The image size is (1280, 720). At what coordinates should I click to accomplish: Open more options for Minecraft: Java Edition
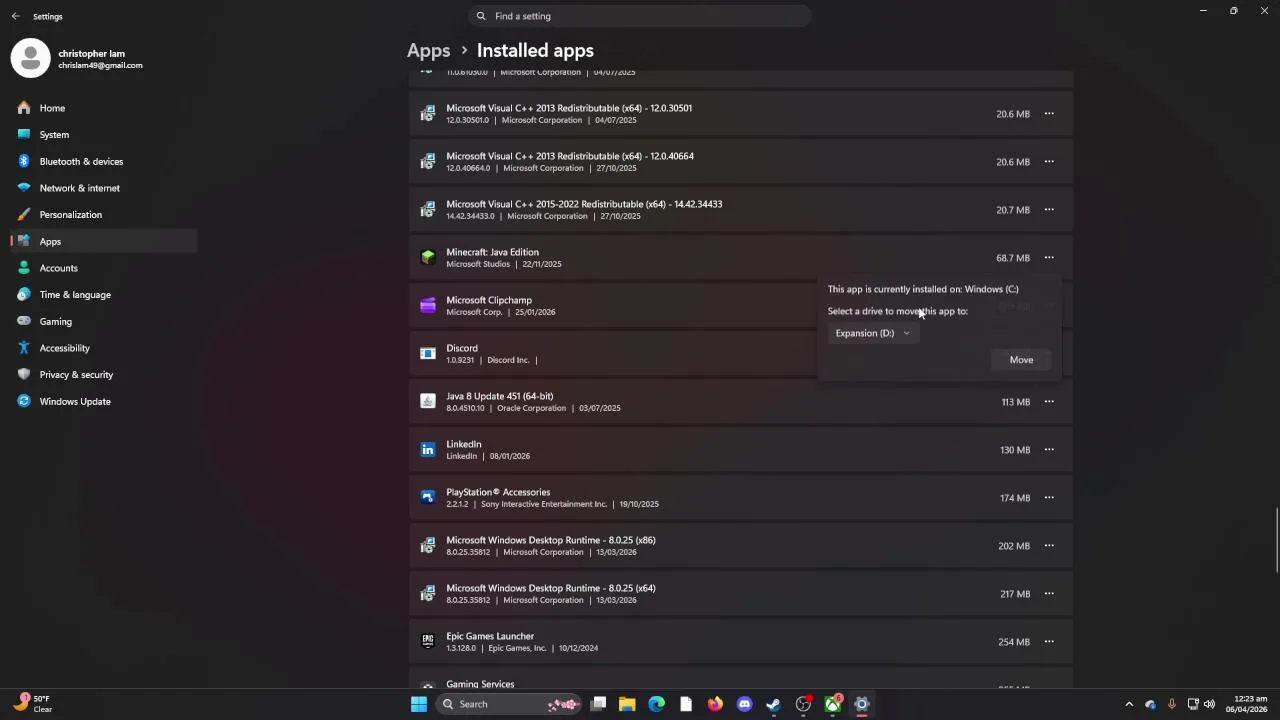coord(1049,258)
